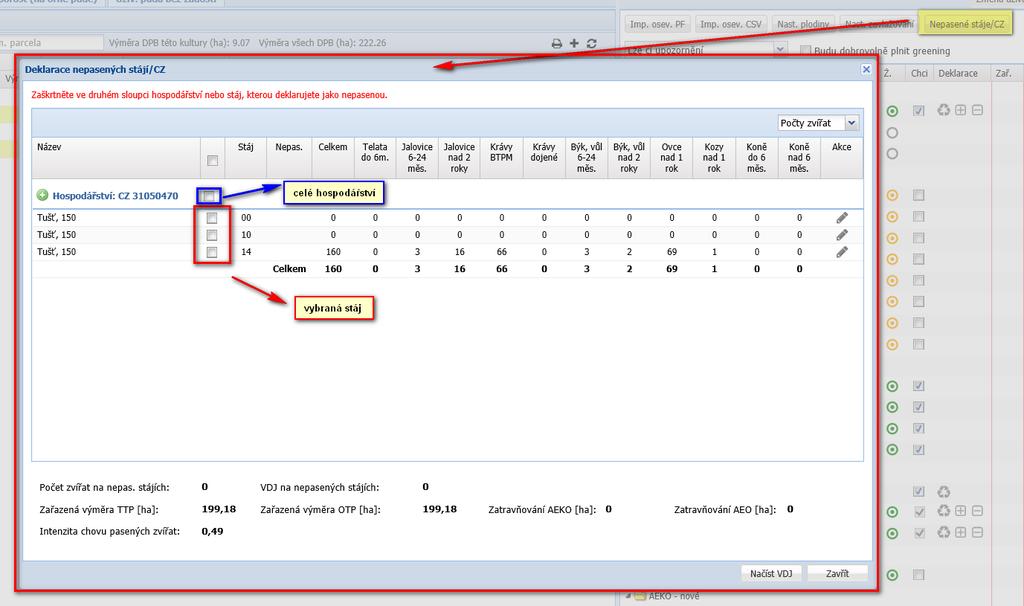Click the Nast. plodiny button

[x=803, y=24]
